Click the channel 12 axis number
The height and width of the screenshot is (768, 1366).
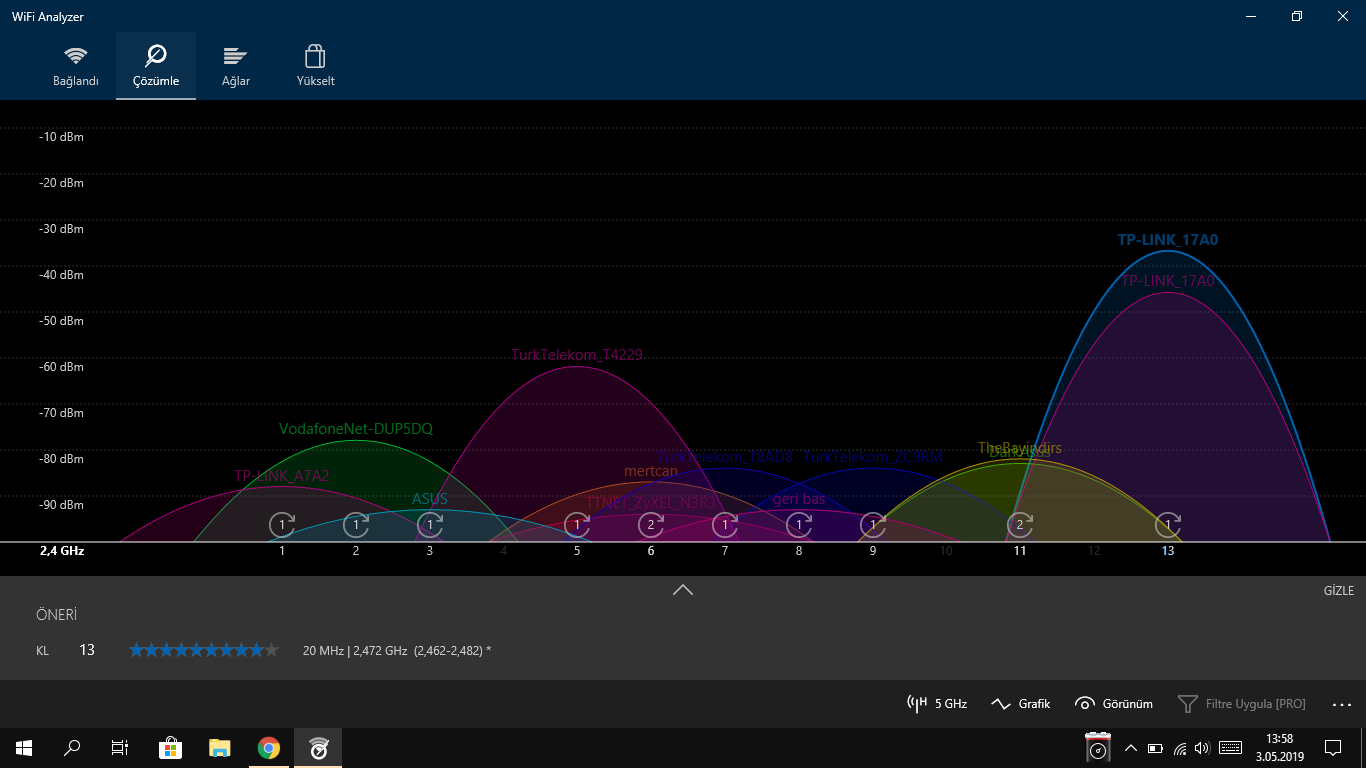tap(1094, 551)
